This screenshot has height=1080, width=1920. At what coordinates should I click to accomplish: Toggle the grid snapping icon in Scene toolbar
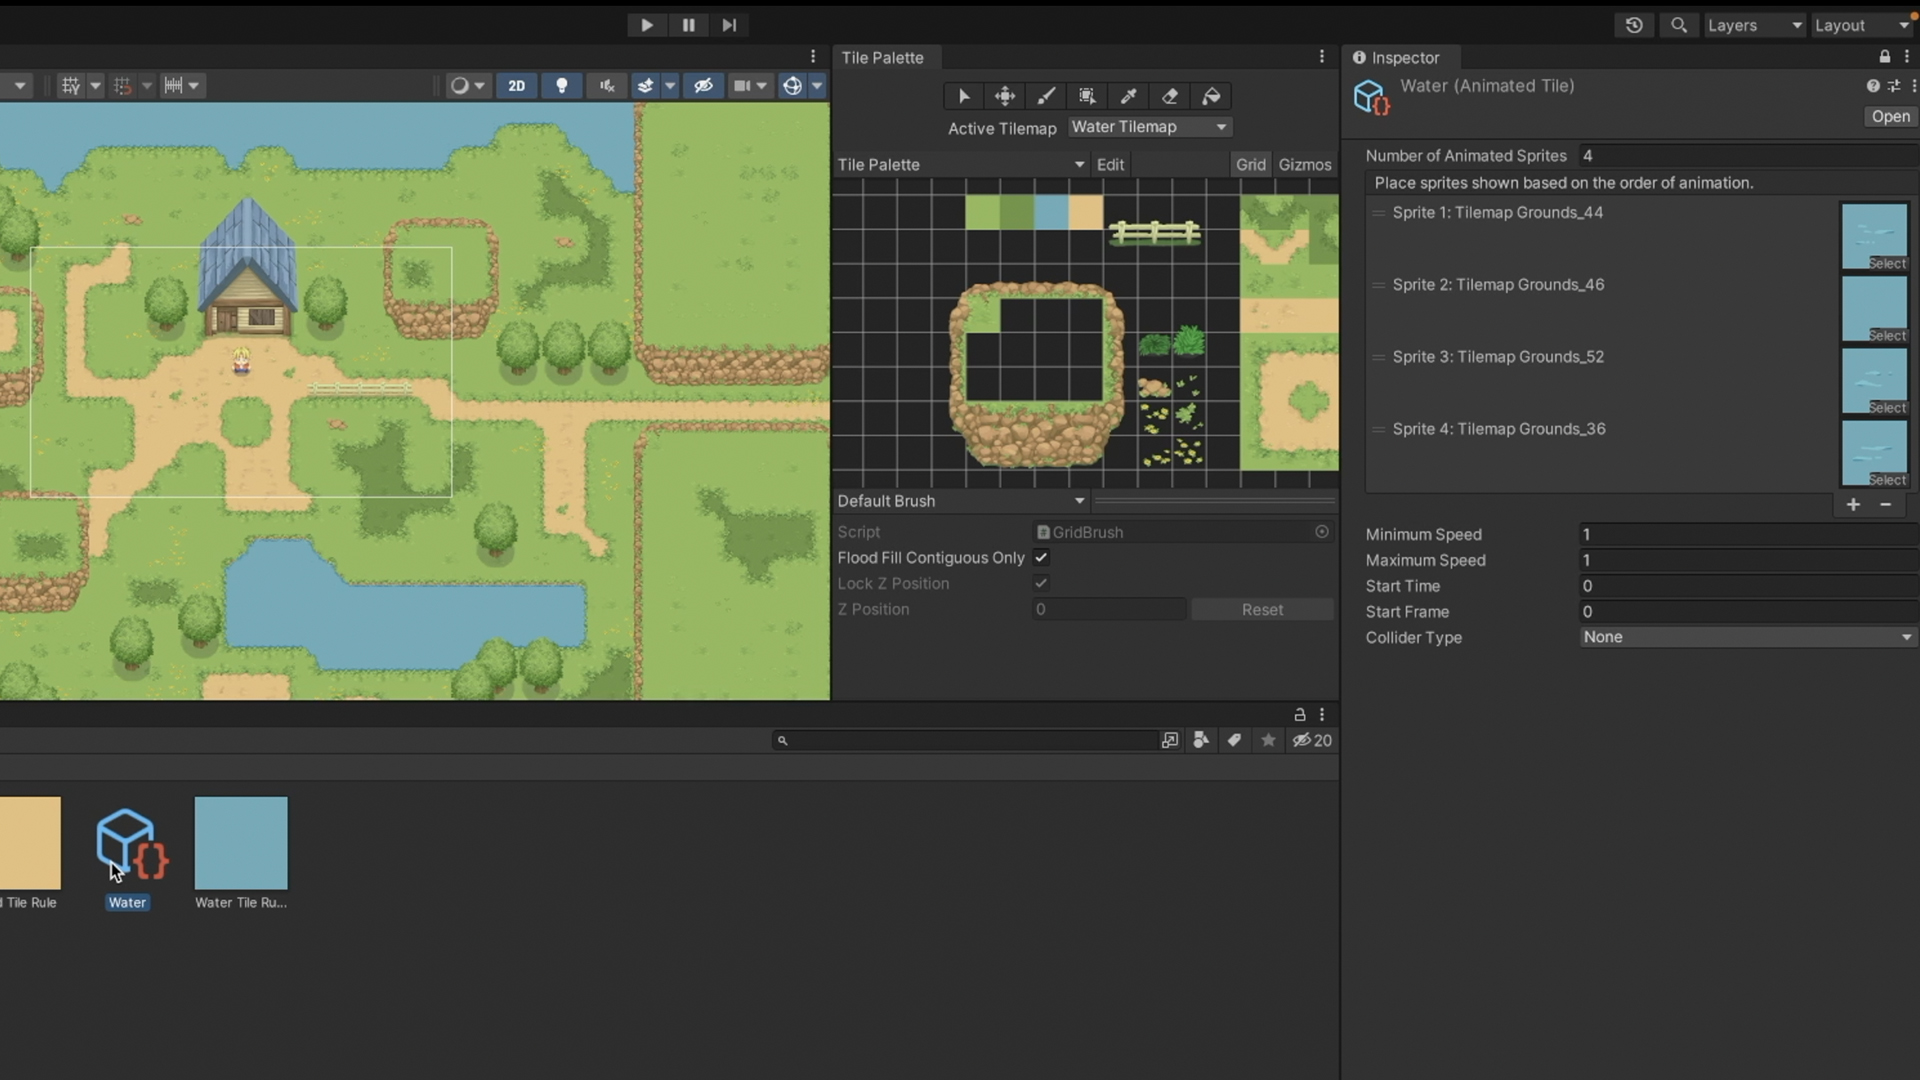(122, 86)
